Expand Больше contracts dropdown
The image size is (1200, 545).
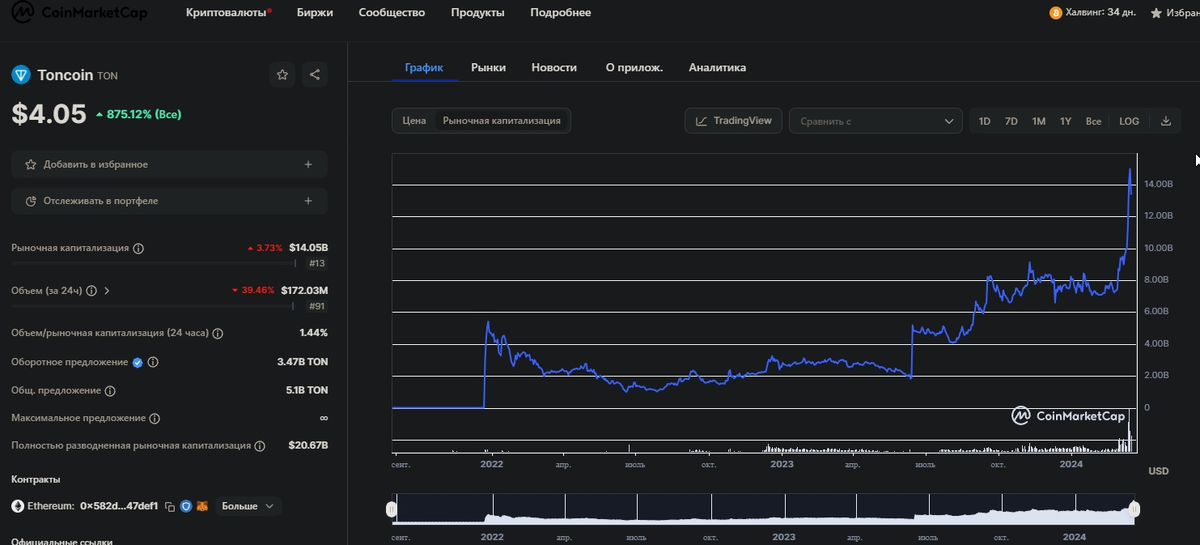click(247, 507)
